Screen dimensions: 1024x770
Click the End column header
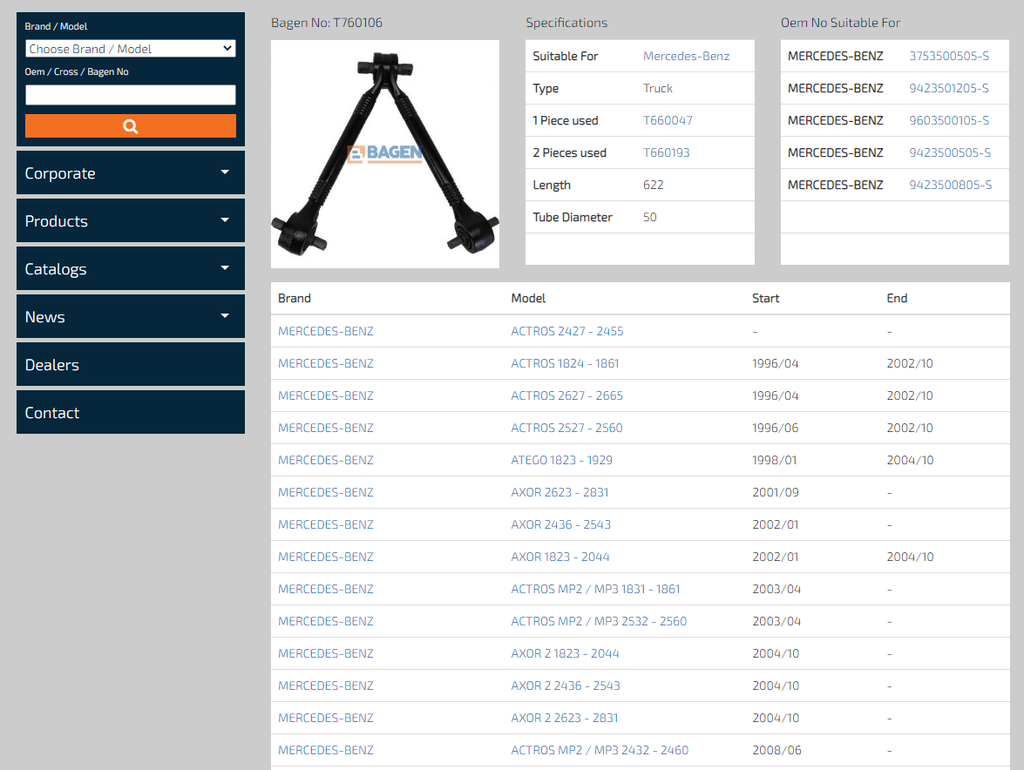[x=897, y=298]
